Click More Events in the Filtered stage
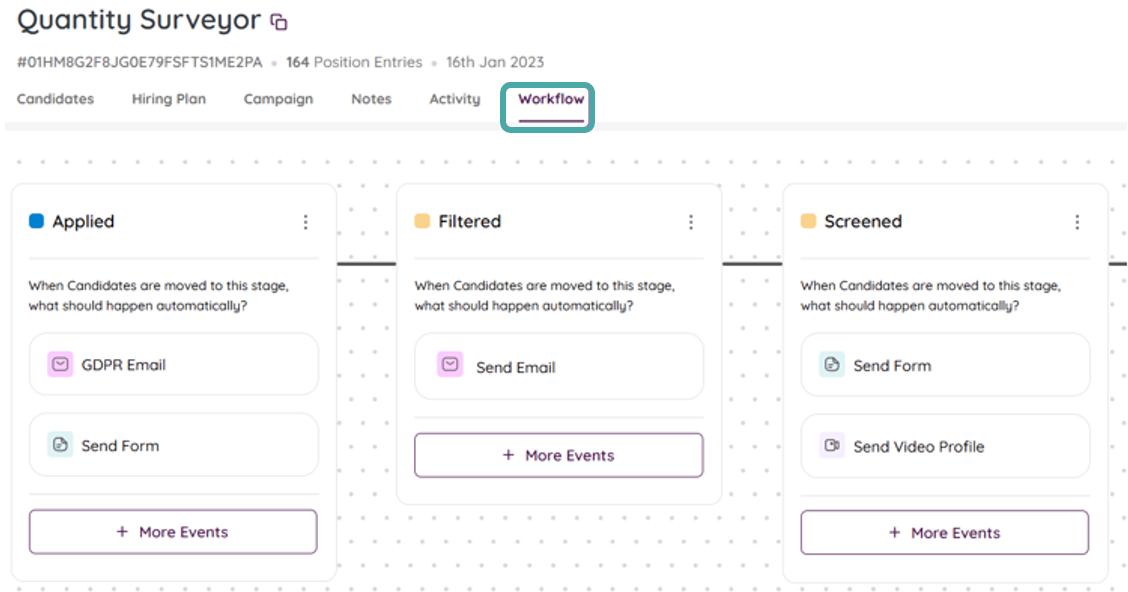The height and width of the screenshot is (592, 1128). point(559,455)
